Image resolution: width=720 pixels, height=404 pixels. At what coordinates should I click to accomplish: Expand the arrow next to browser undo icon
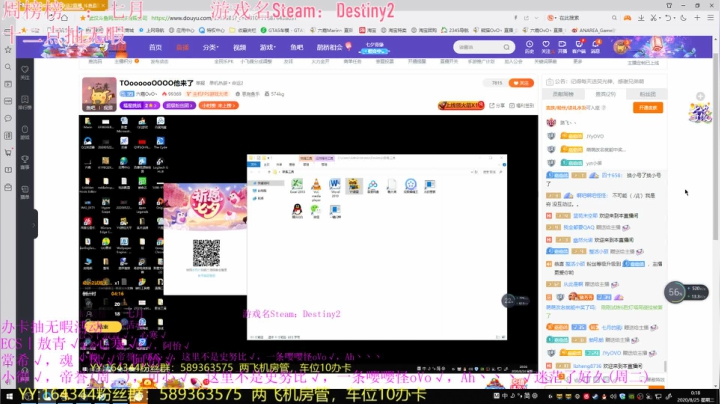pyautogui.click(x=674, y=18)
